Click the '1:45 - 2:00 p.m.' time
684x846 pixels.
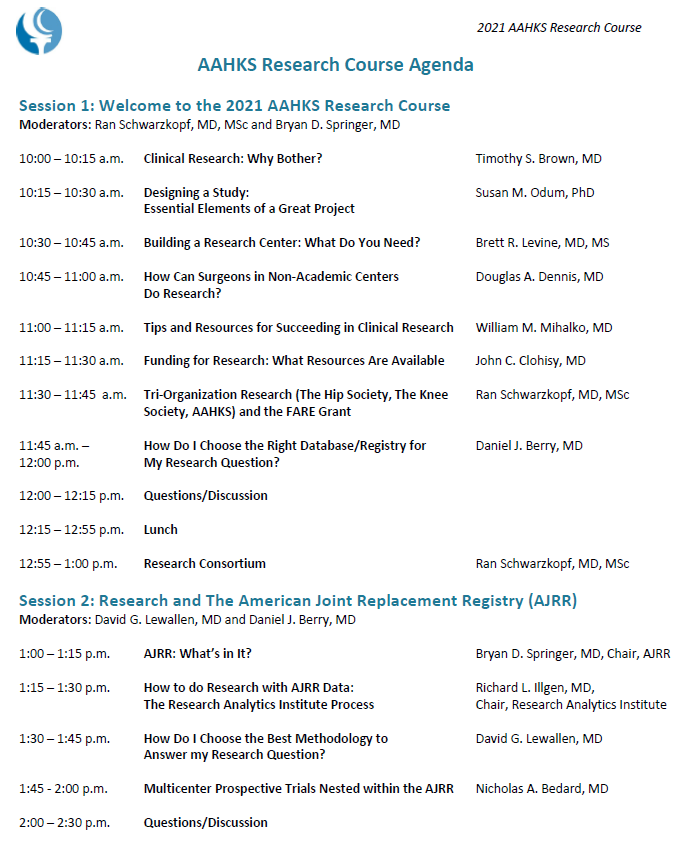63,789
